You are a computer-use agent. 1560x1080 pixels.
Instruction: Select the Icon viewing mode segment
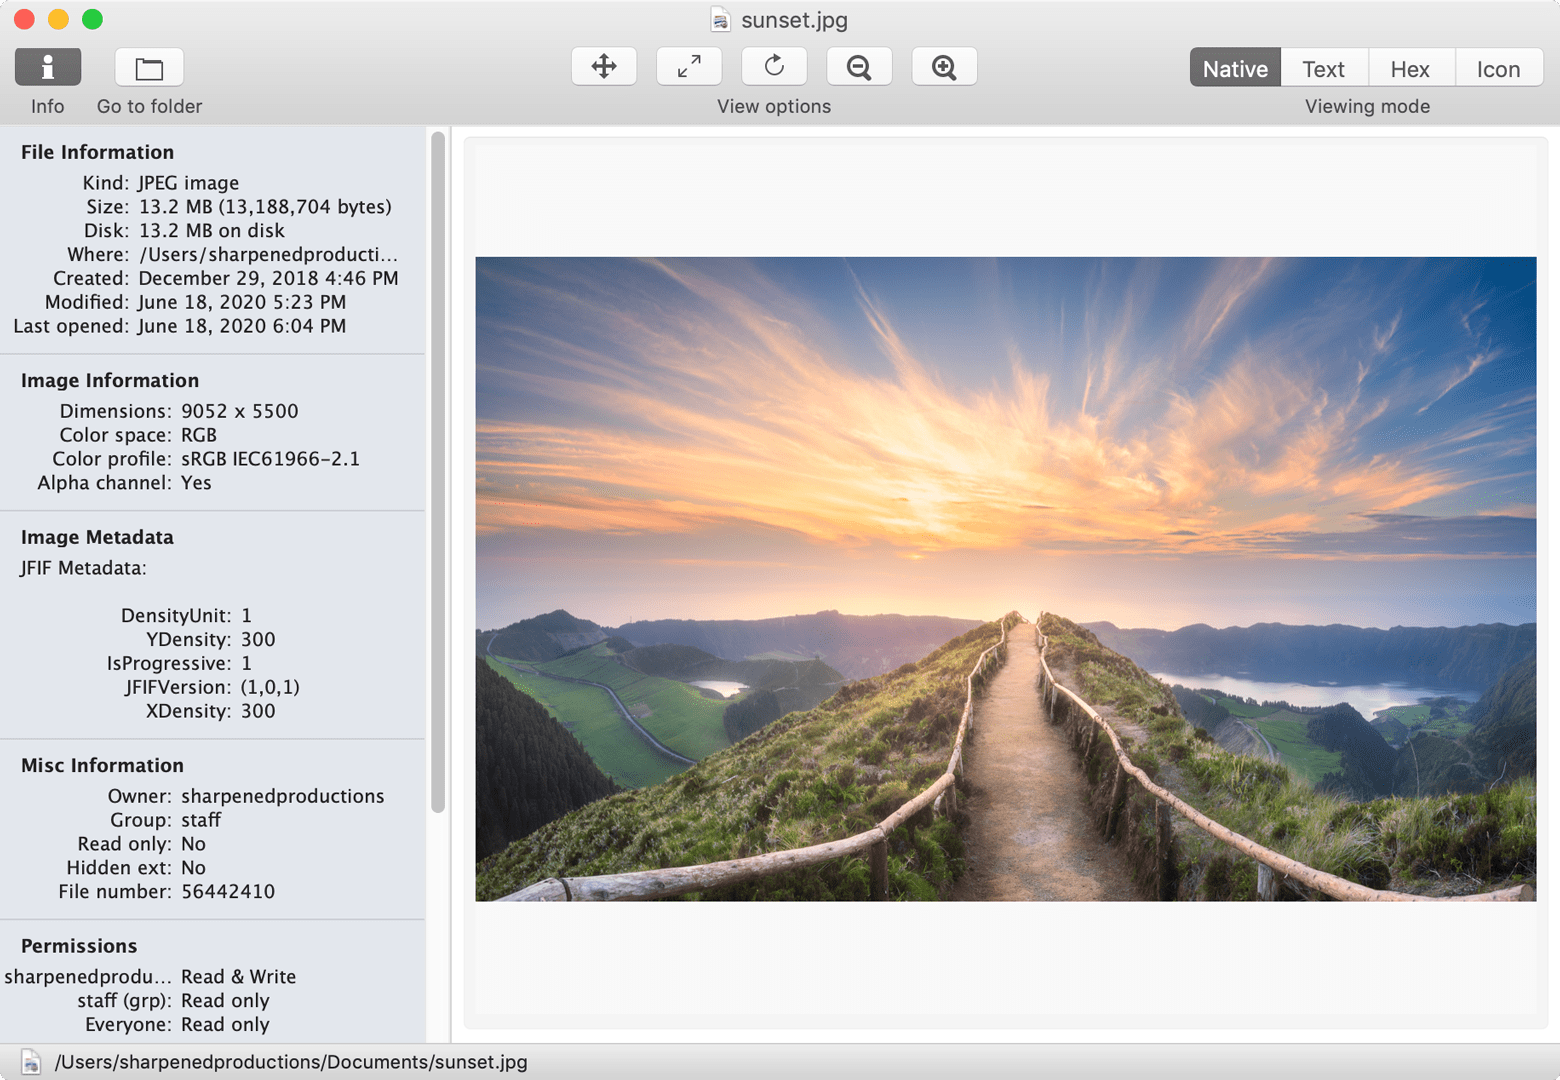[x=1498, y=68]
